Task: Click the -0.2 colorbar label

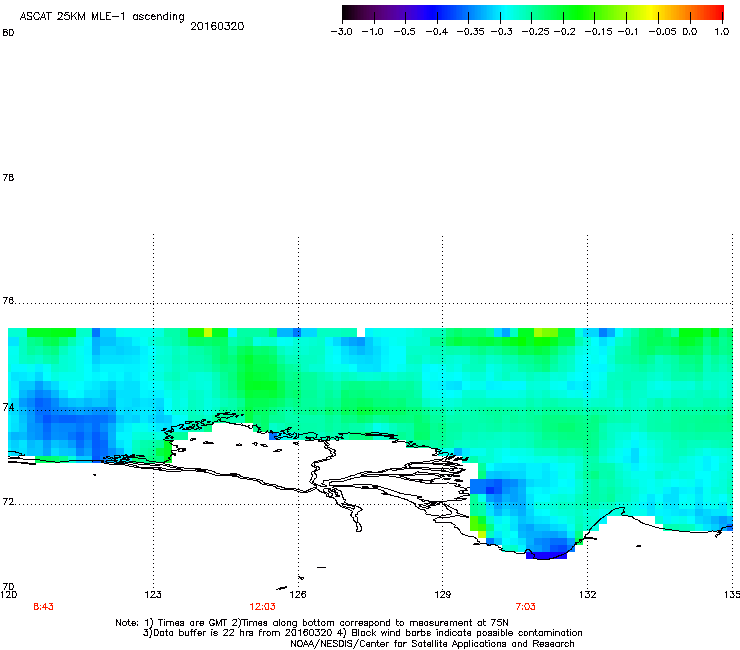Action: pos(565,32)
